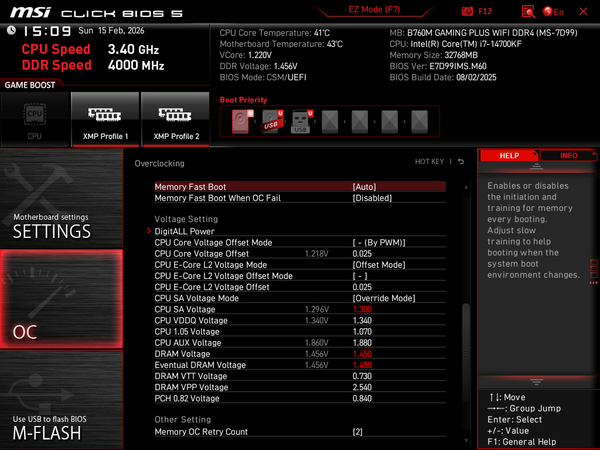The height and width of the screenshot is (450, 600).
Task: Open the SETTINGS motherboard section
Action: pos(61,198)
